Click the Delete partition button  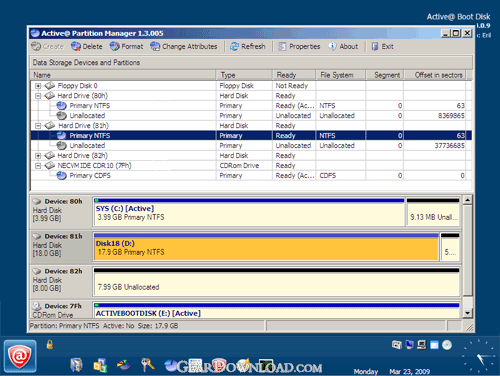tap(87, 46)
